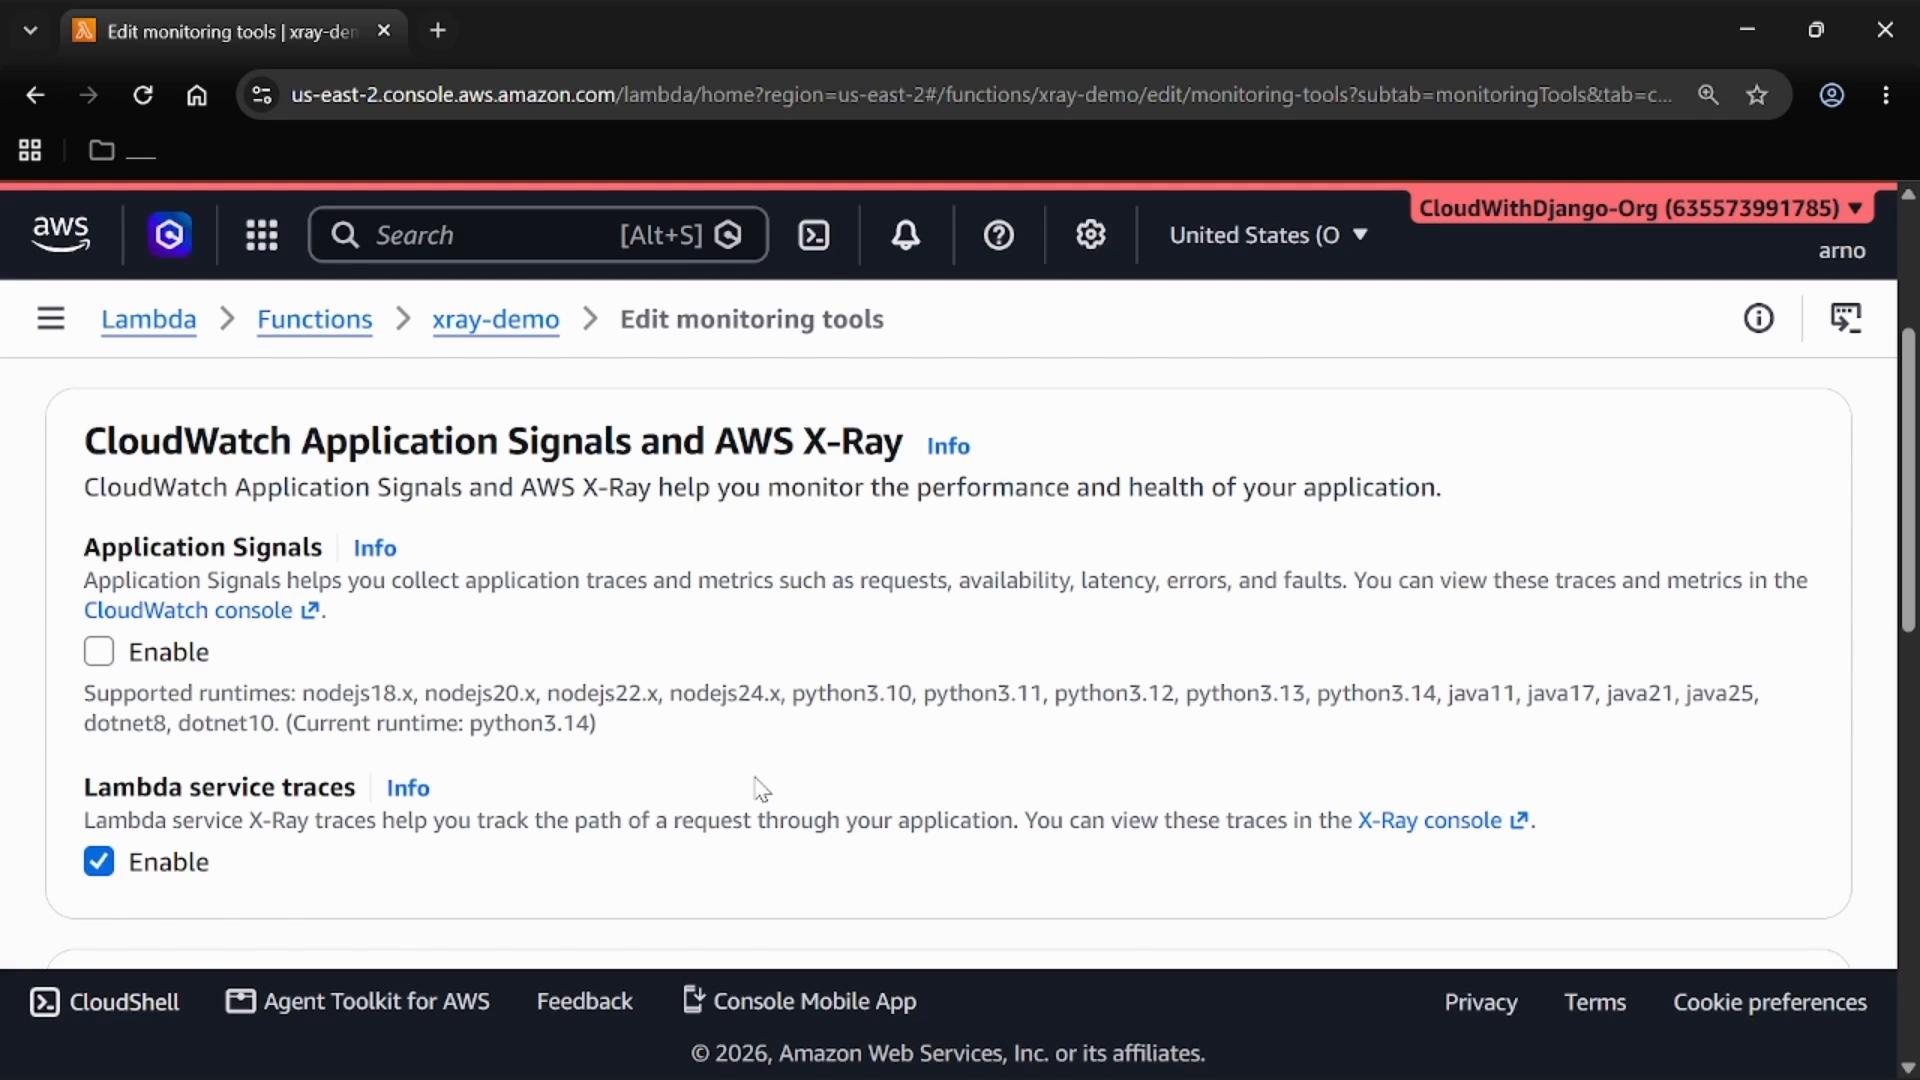This screenshot has height=1080, width=1920.
Task: Click the browser forward arrow
Action: 89,95
